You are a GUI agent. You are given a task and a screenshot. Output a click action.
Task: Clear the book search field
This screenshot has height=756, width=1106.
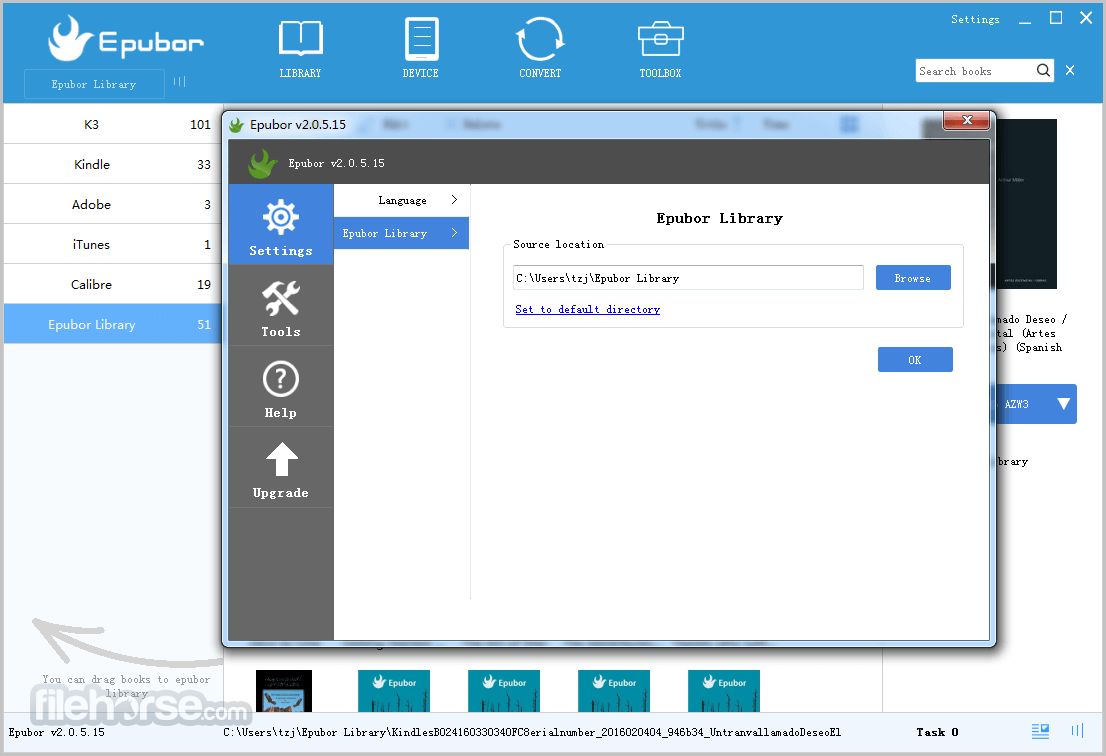point(1070,71)
